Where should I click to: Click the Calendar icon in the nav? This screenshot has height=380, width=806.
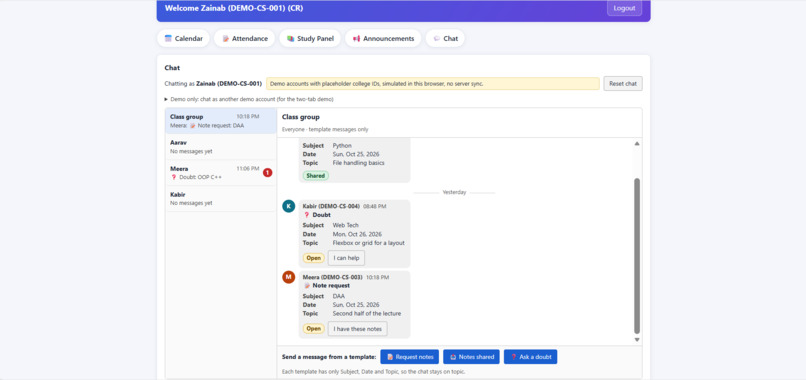pos(168,39)
